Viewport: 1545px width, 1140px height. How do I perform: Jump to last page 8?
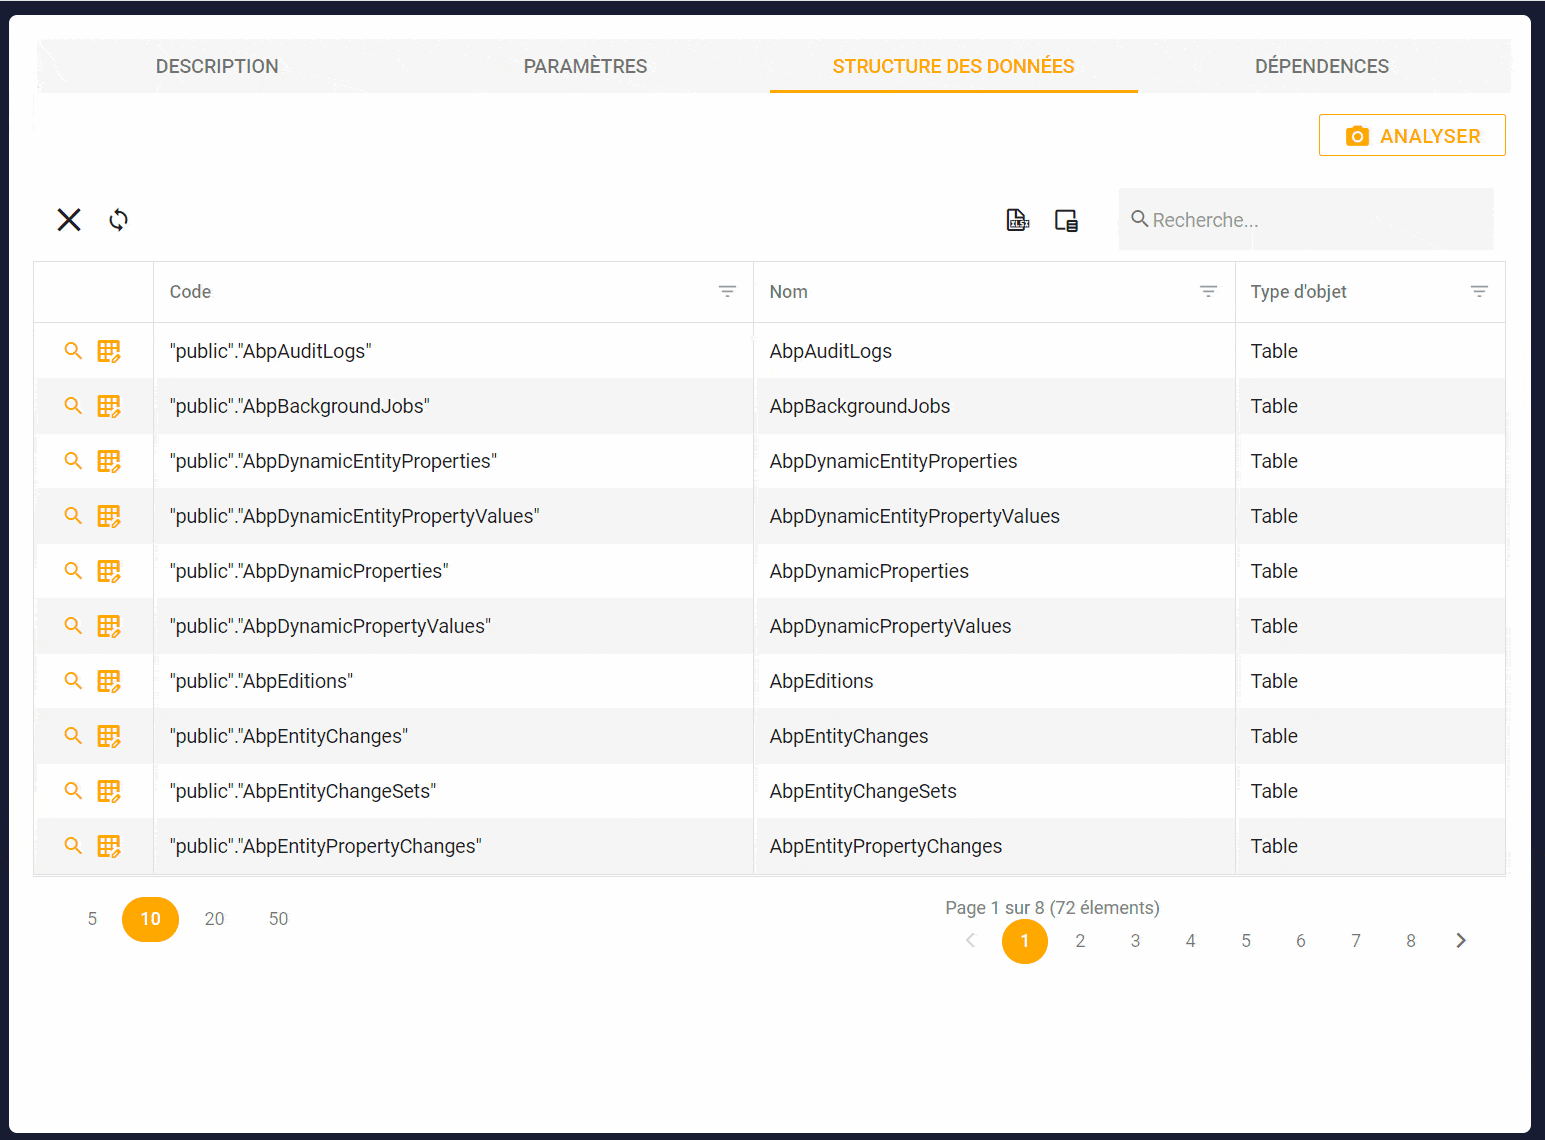tap(1411, 941)
